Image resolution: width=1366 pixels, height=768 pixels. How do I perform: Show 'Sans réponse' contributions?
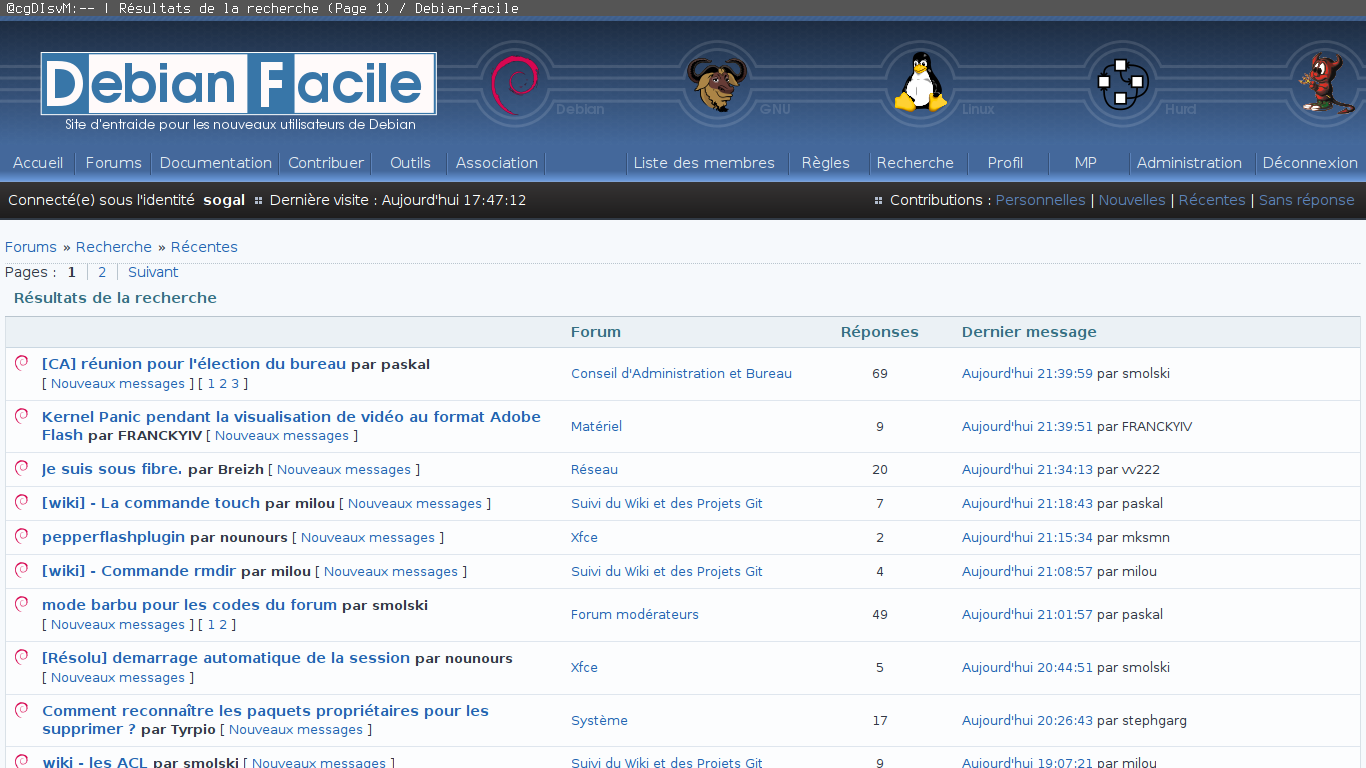click(1306, 200)
